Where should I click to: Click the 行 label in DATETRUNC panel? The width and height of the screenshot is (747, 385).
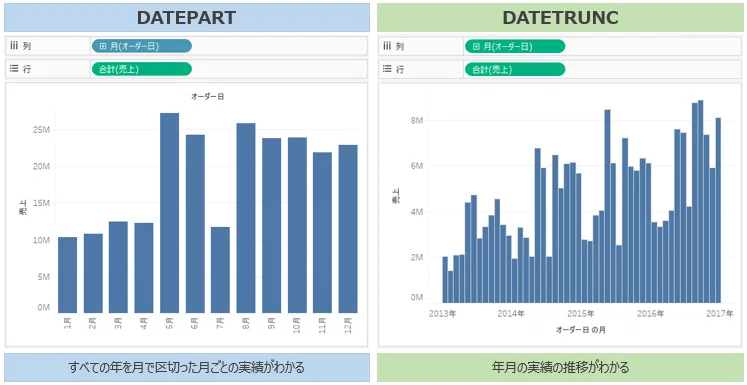click(400, 69)
